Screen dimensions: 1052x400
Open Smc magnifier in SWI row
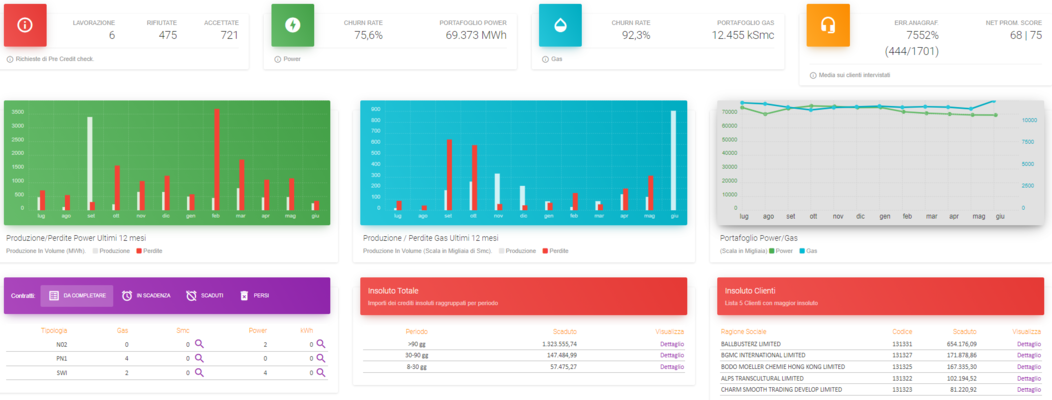pos(199,372)
